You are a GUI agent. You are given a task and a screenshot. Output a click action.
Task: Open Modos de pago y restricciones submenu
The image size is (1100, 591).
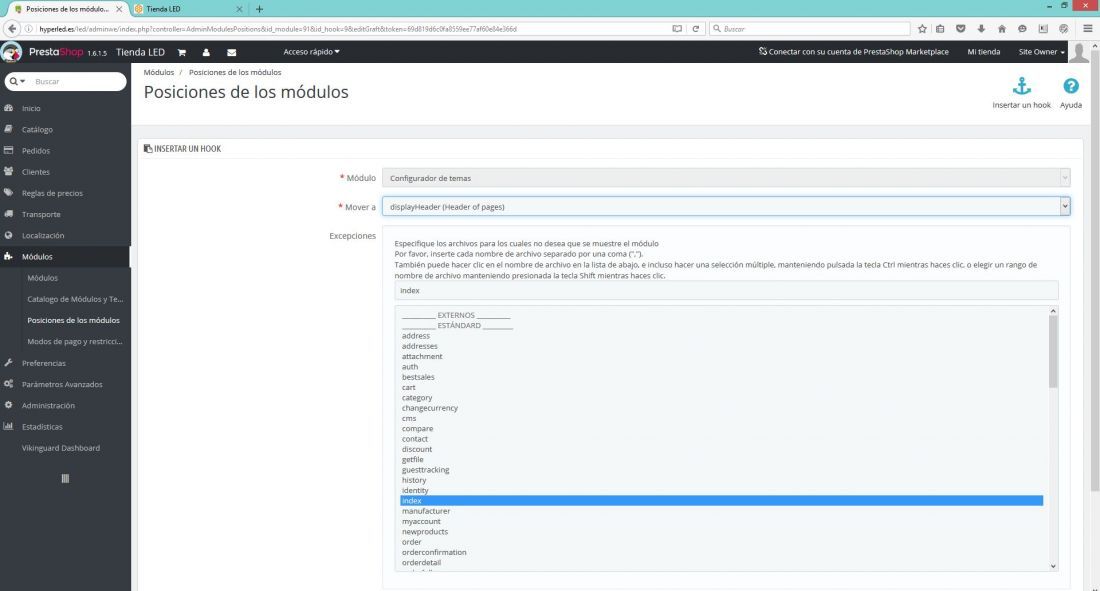tap(74, 342)
